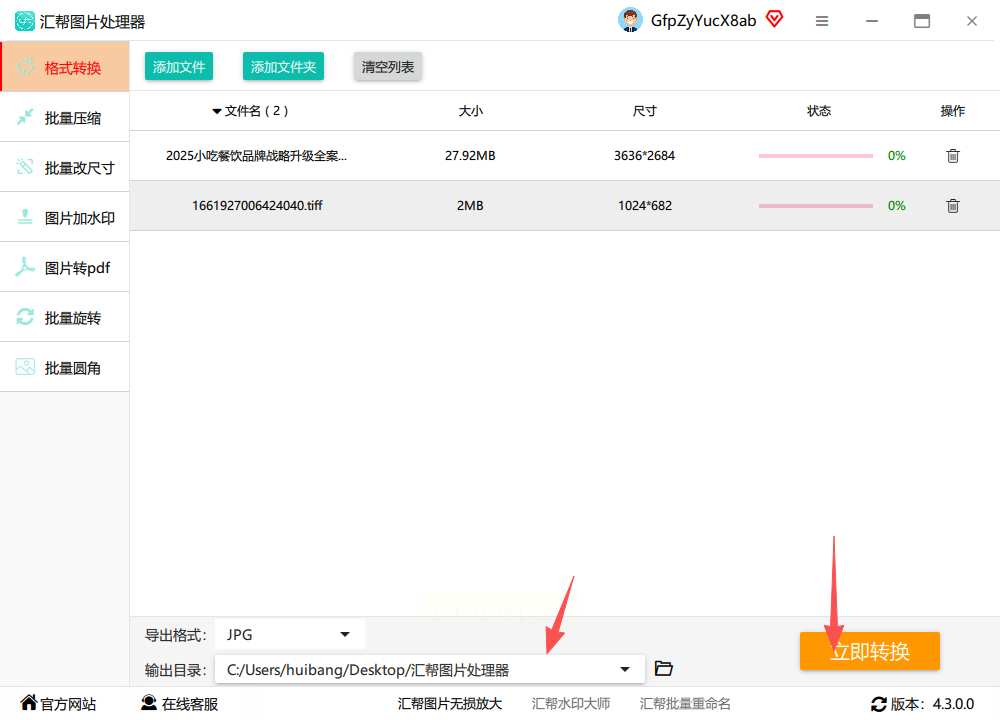Open the hamburger menu icon
Screen dimensions: 1000x720
pos(822,21)
